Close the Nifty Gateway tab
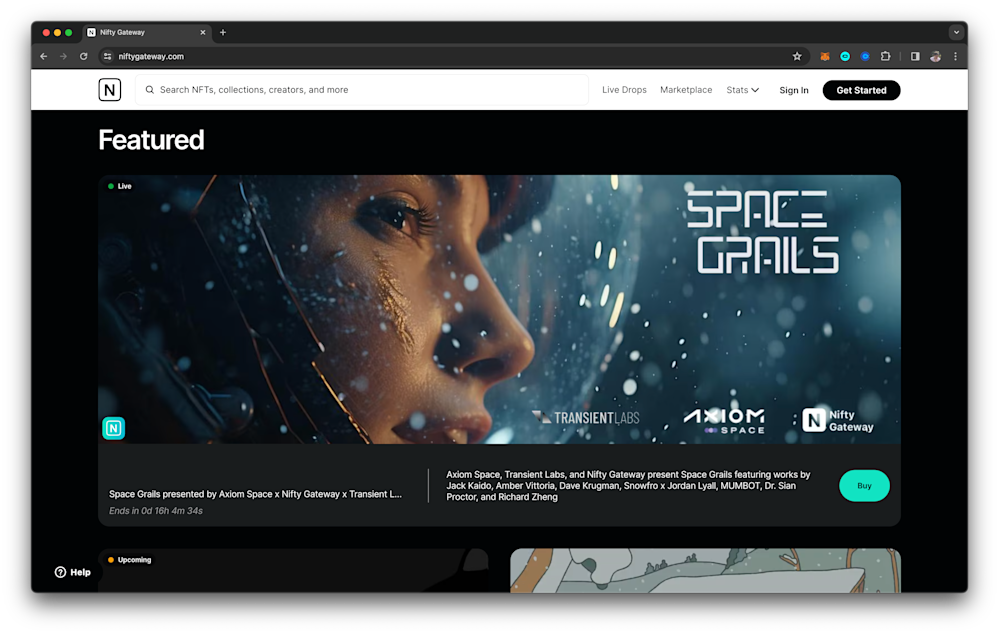Screen dimensions: 999x634 pos(203,32)
